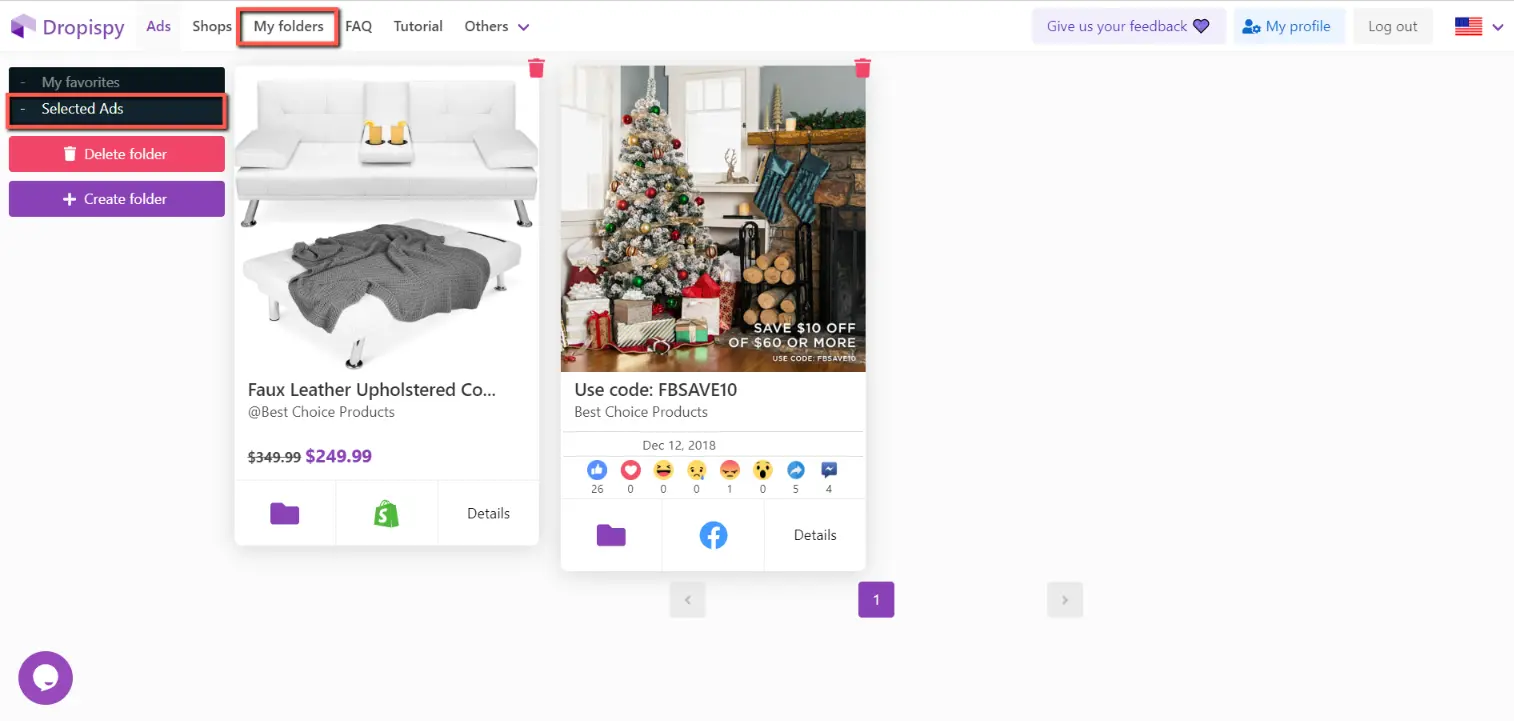
Task: Click the Create folder button
Action: pyautogui.click(x=116, y=198)
